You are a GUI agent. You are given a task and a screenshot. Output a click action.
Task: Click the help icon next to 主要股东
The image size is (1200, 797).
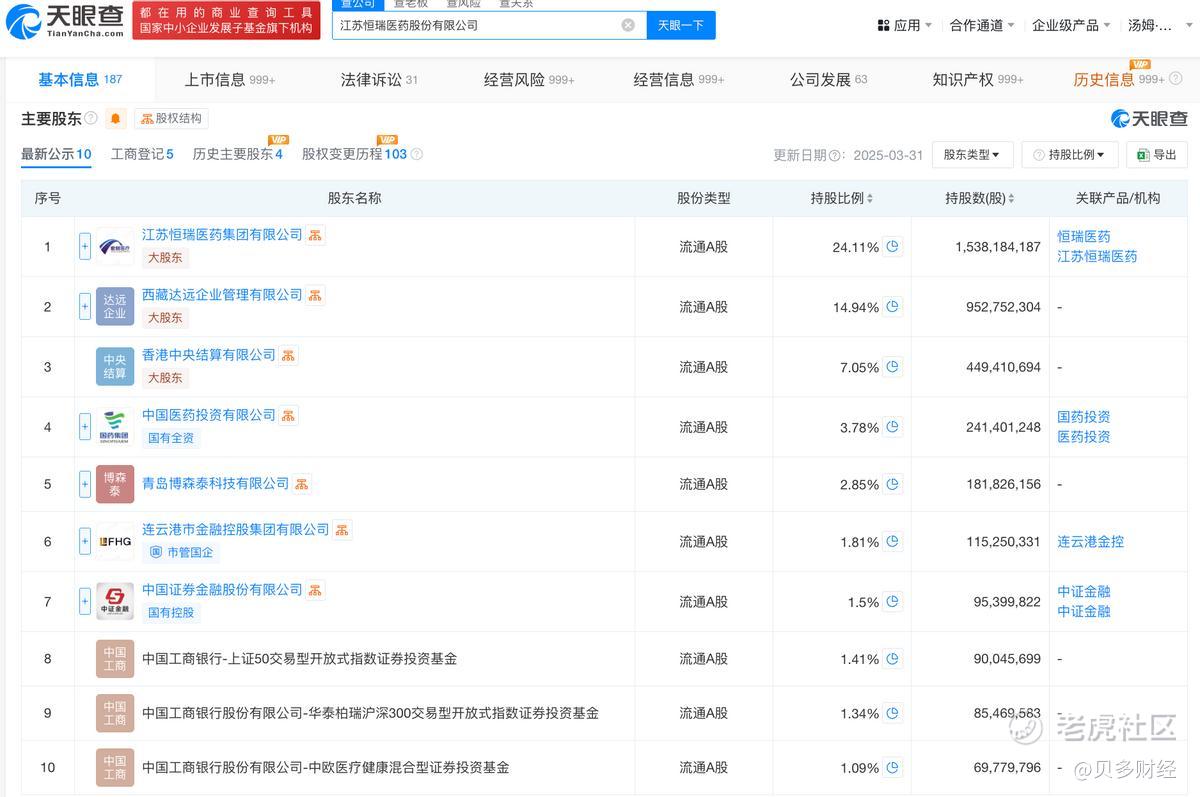click(91, 118)
